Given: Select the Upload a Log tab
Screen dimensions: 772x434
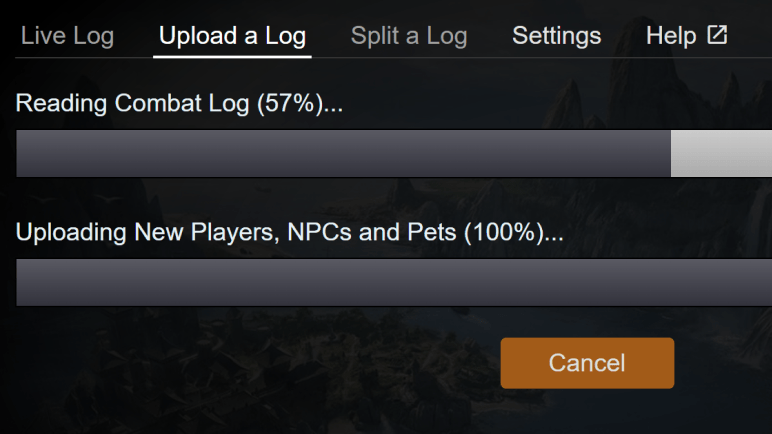Looking at the screenshot, I should coord(232,37).
